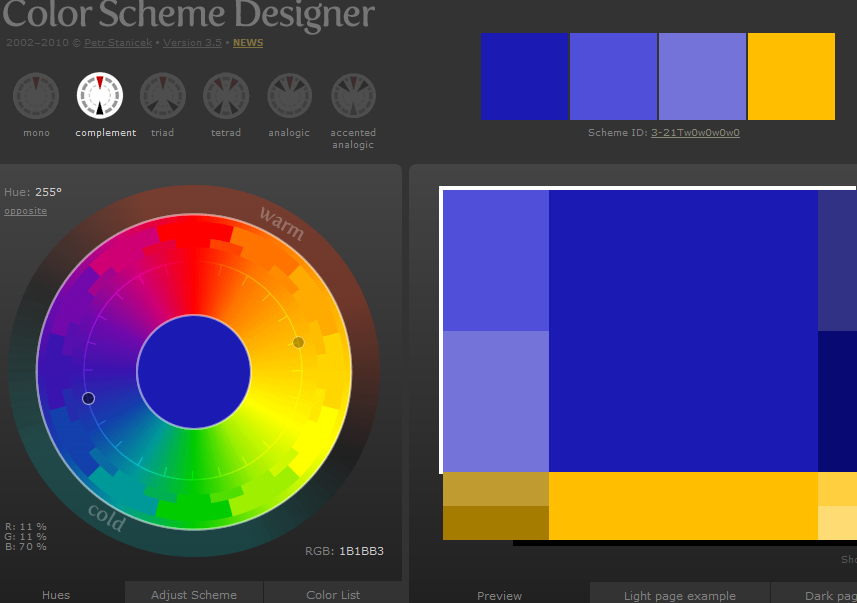This screenshot has height=603, width=857.
Task: Click the orange swatch in the scheme preview
Action: [790, 76]
